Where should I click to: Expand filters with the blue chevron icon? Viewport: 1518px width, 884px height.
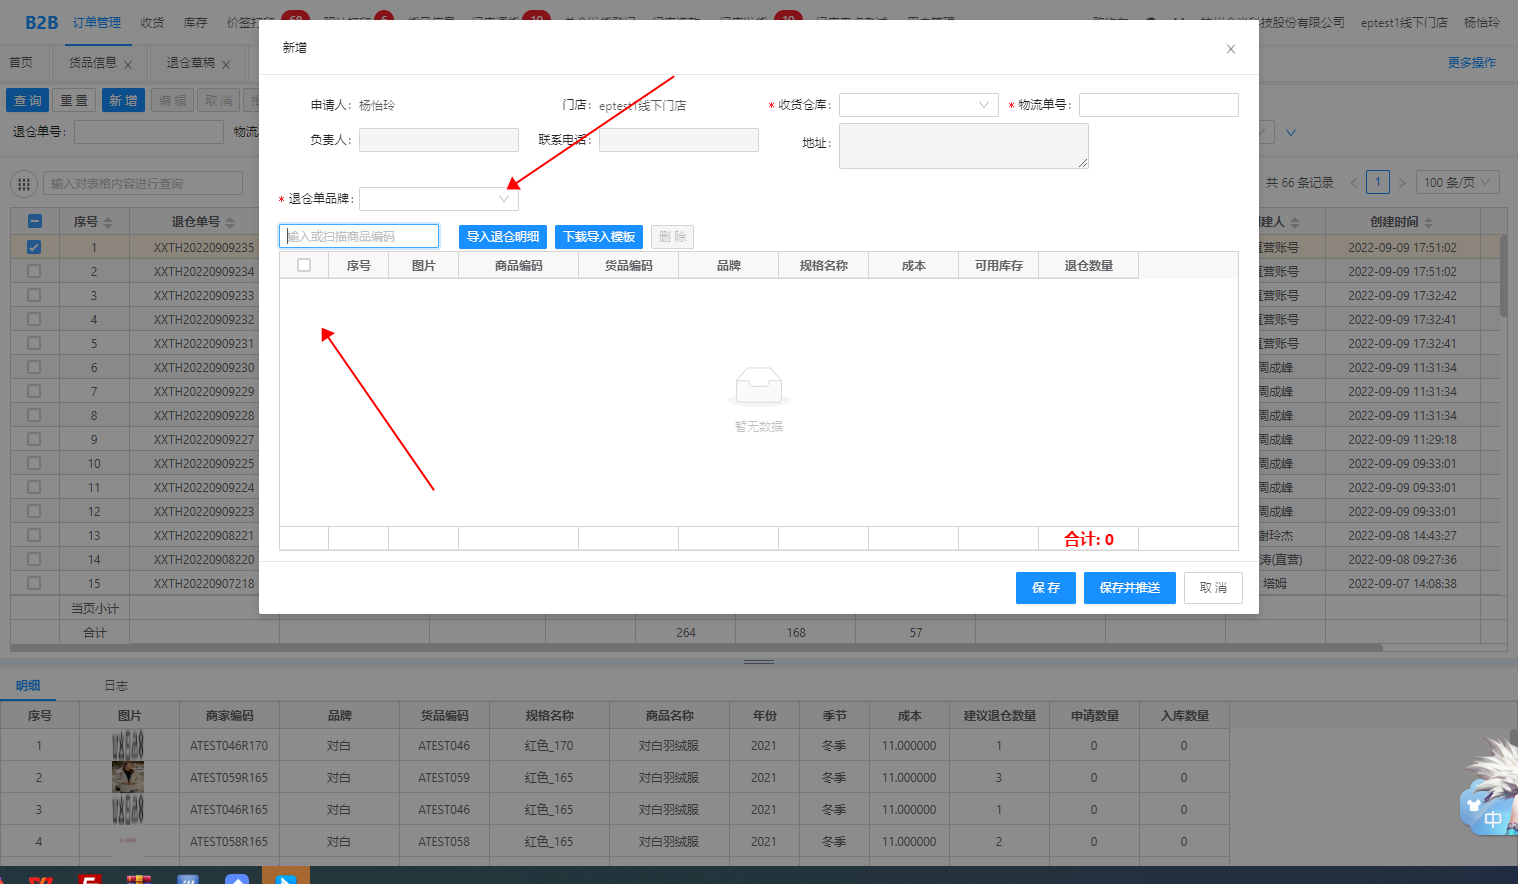pos(1291,132)
